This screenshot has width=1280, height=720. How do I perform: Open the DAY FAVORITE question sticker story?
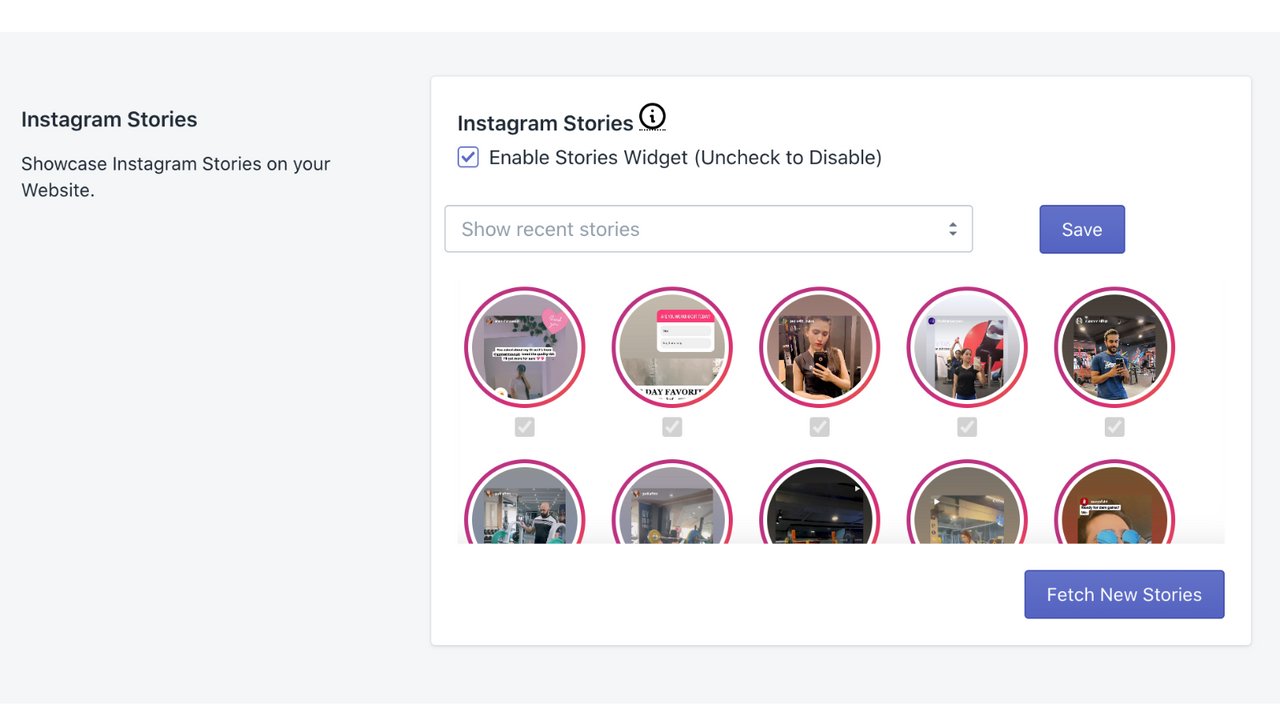click(672, 347)
